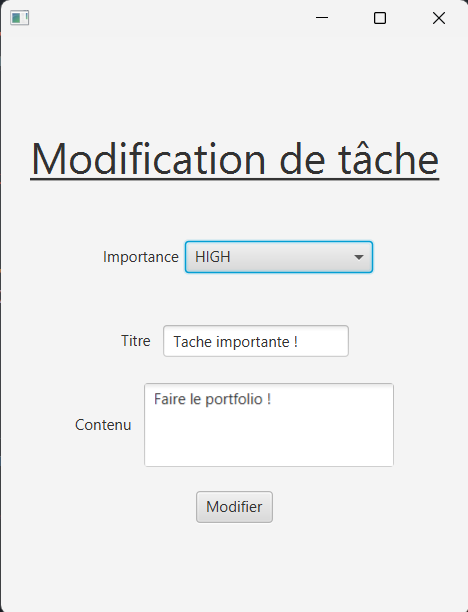Viewport: 468px width, 612px height.
Task: Select the HIGH text in the combo box
Action: pyautogui.click(x=213, y=257)
